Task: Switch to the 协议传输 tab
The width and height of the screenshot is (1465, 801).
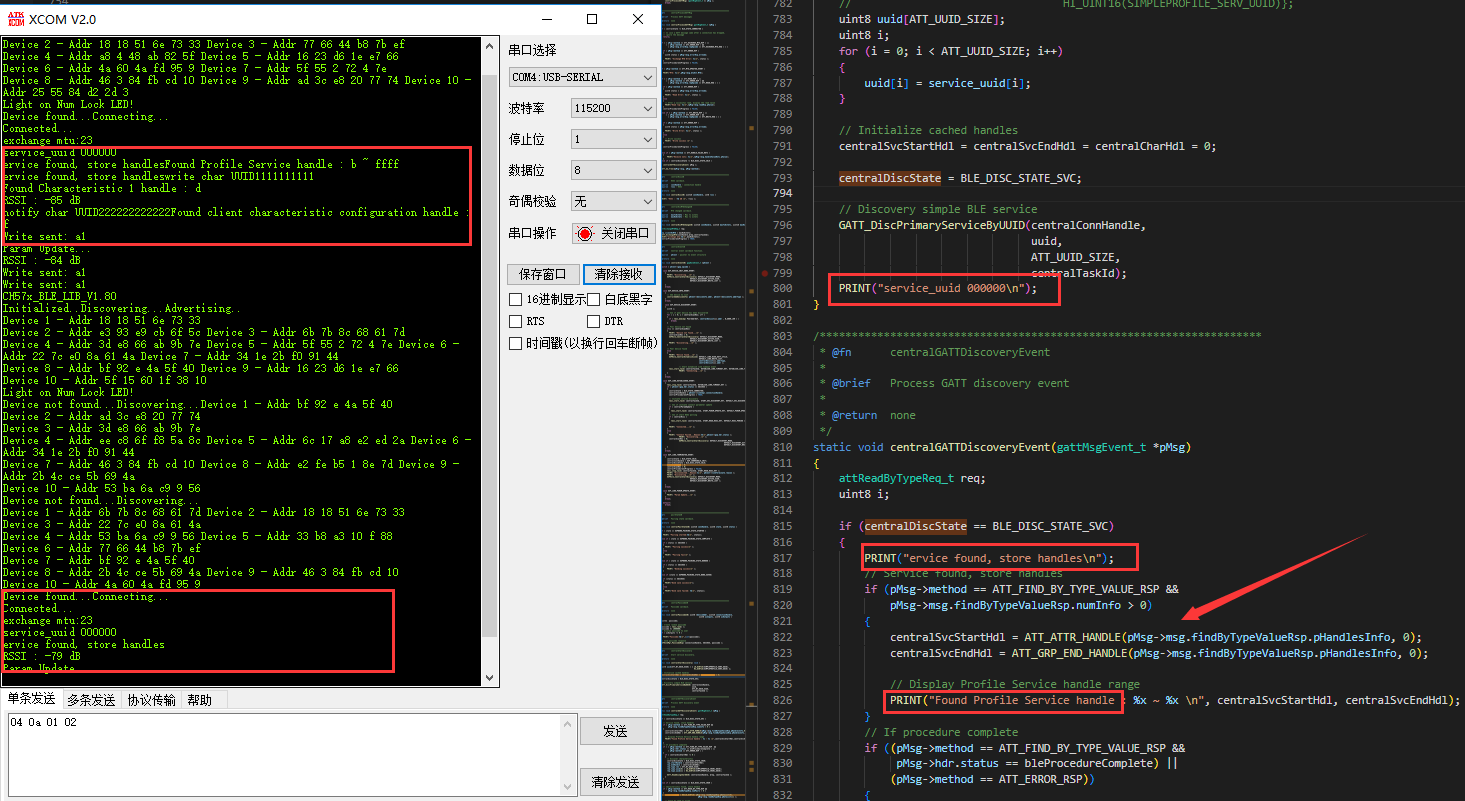Action: click(151, 700)
